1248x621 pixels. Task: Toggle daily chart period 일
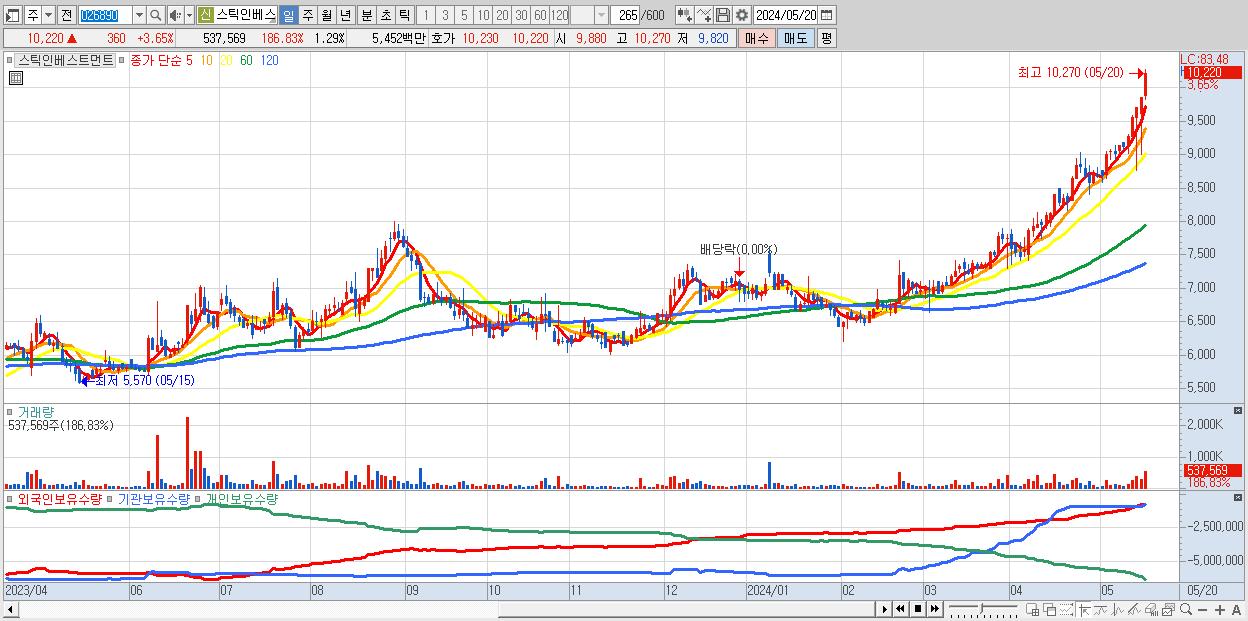[x=288, y=15]
